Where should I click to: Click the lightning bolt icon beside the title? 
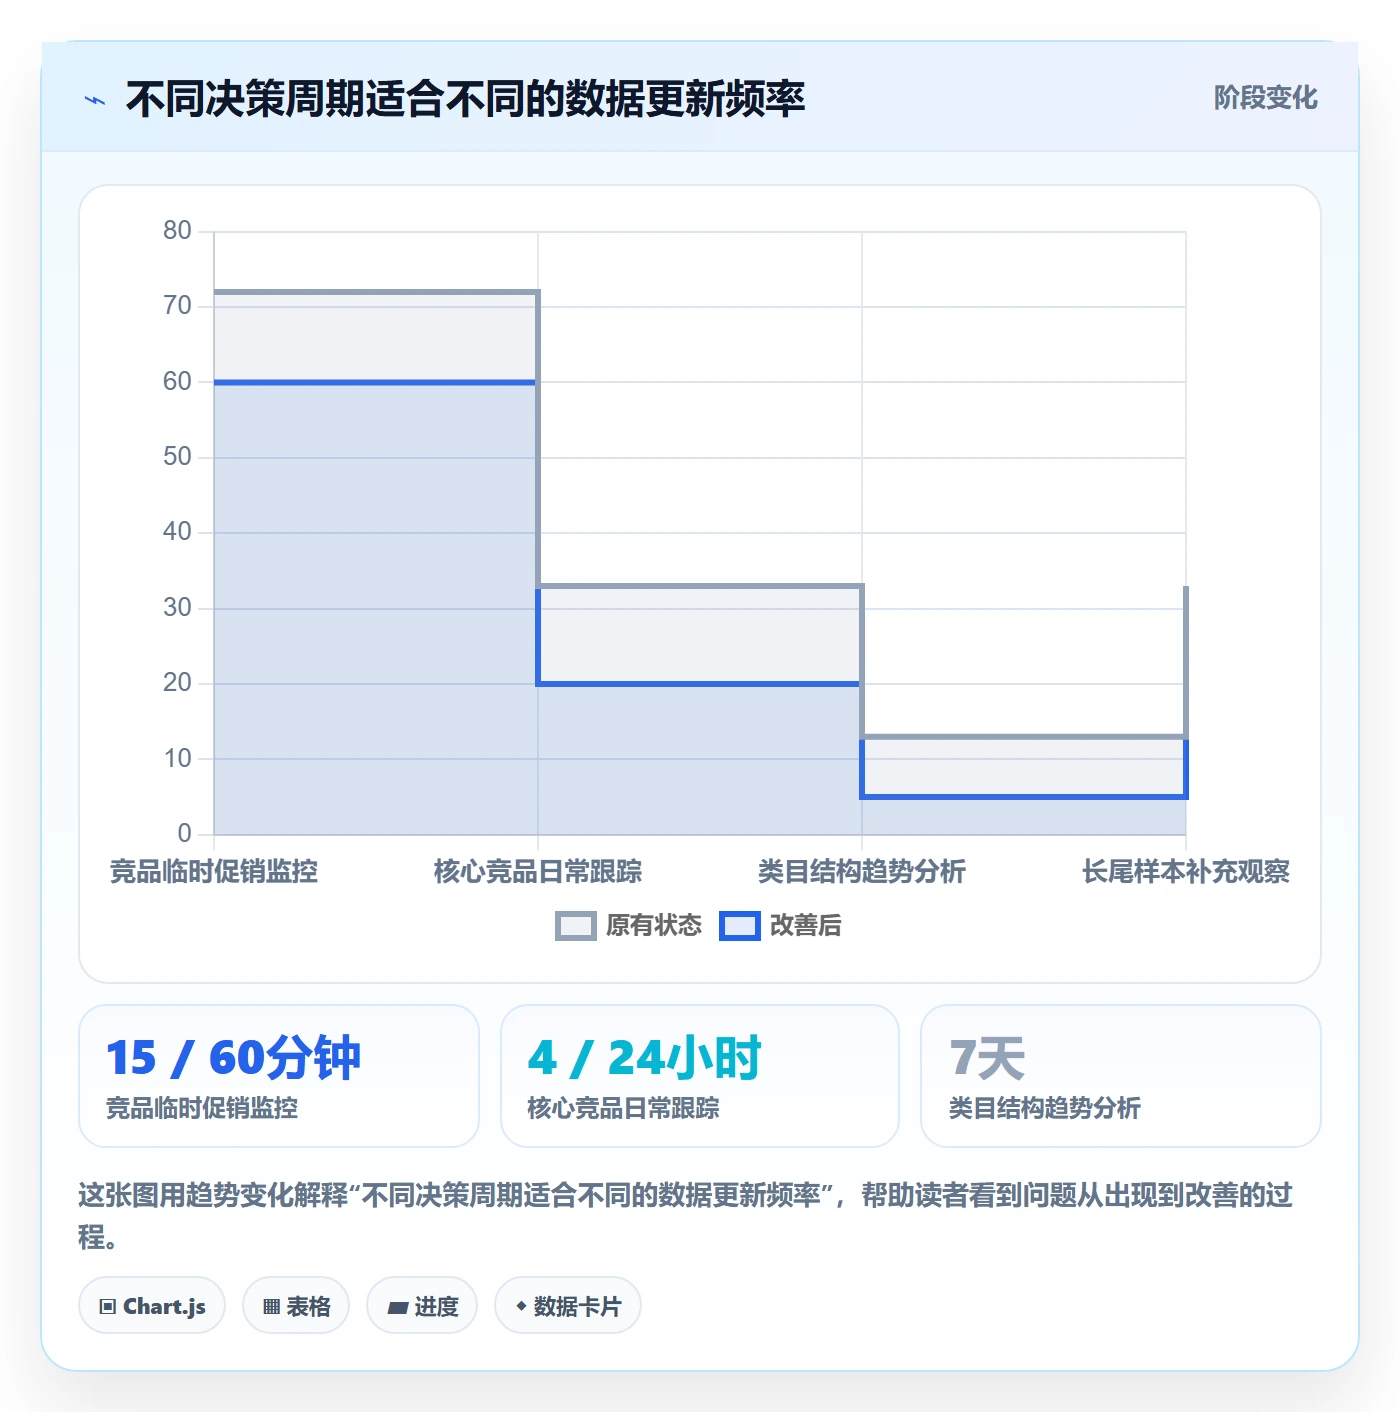[x=95, y=100]
